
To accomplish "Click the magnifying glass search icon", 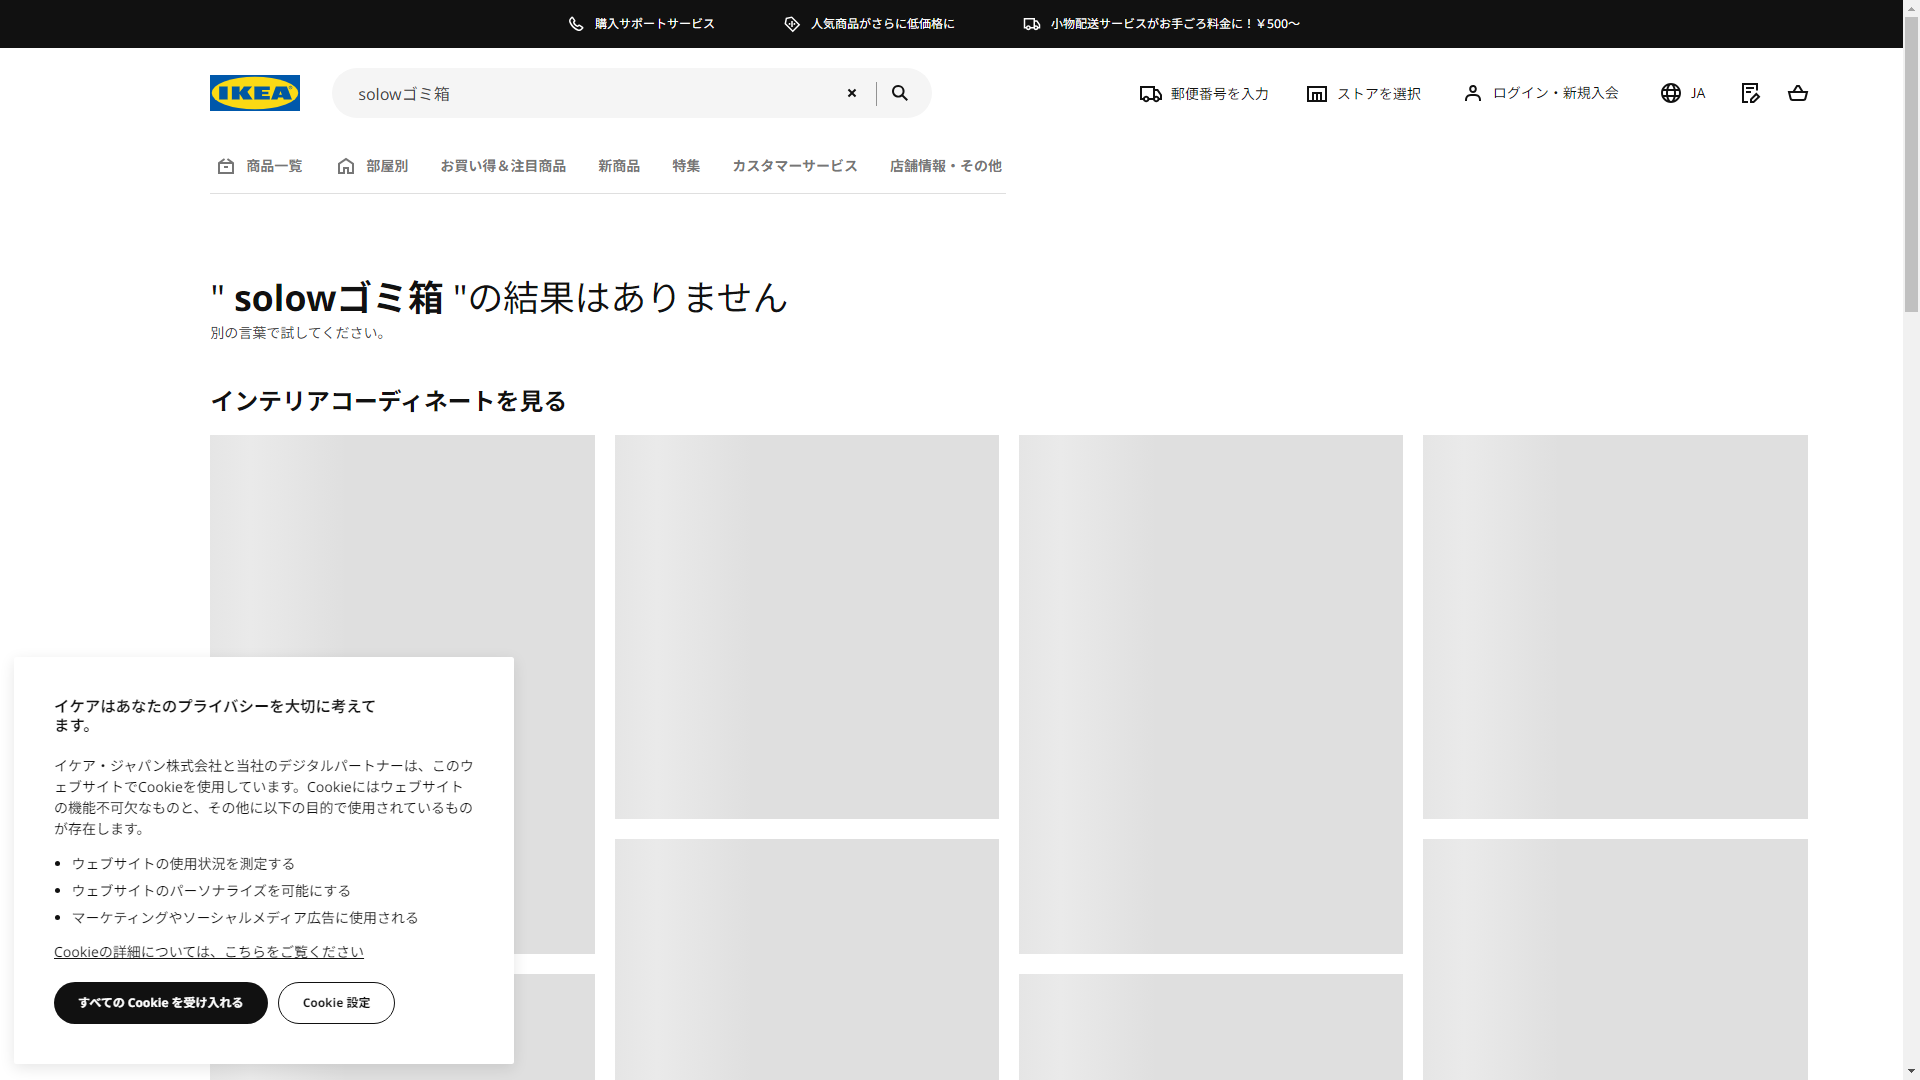I will 900,93.
